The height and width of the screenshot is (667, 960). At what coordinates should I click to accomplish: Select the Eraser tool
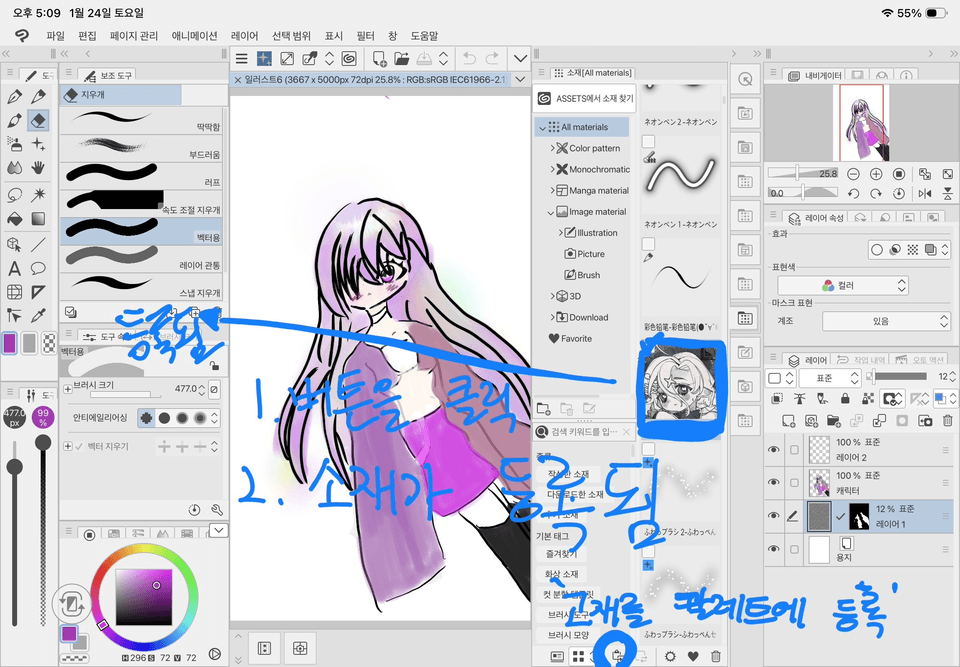(39, 120)
